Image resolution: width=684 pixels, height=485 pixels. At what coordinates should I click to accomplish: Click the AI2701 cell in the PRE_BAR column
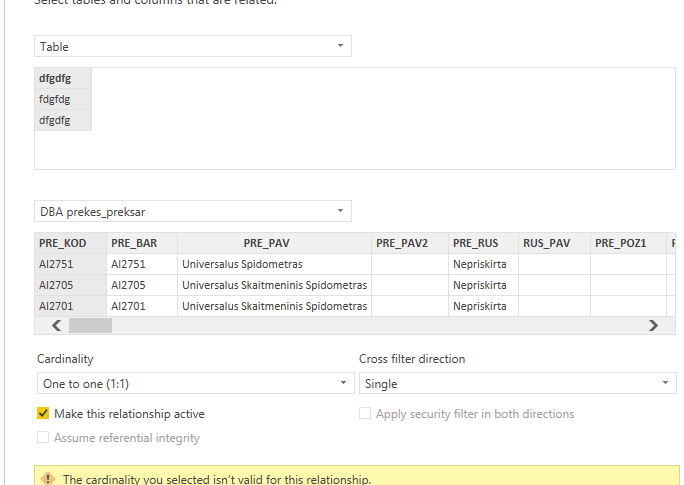[x=142, y=306]
